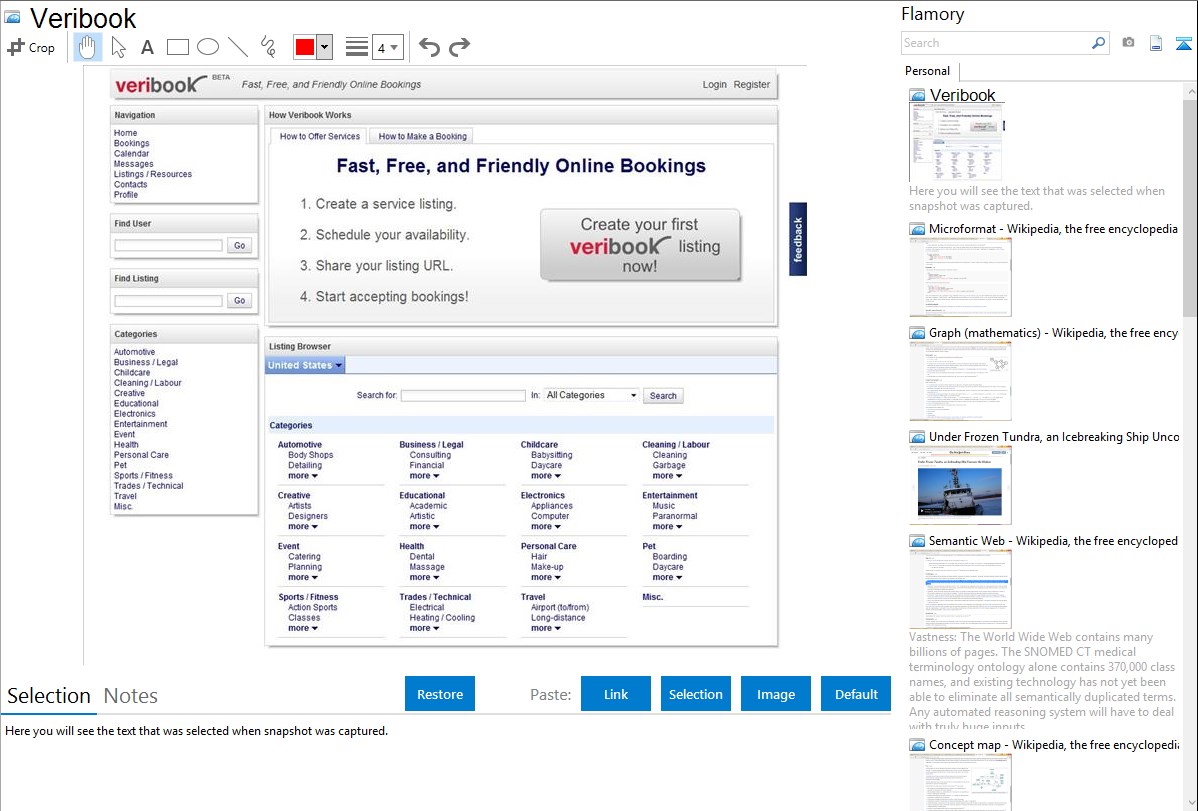Screen dimensions: 1198x811
Task: Click the red color swatch
Action: tap(305, 47)
